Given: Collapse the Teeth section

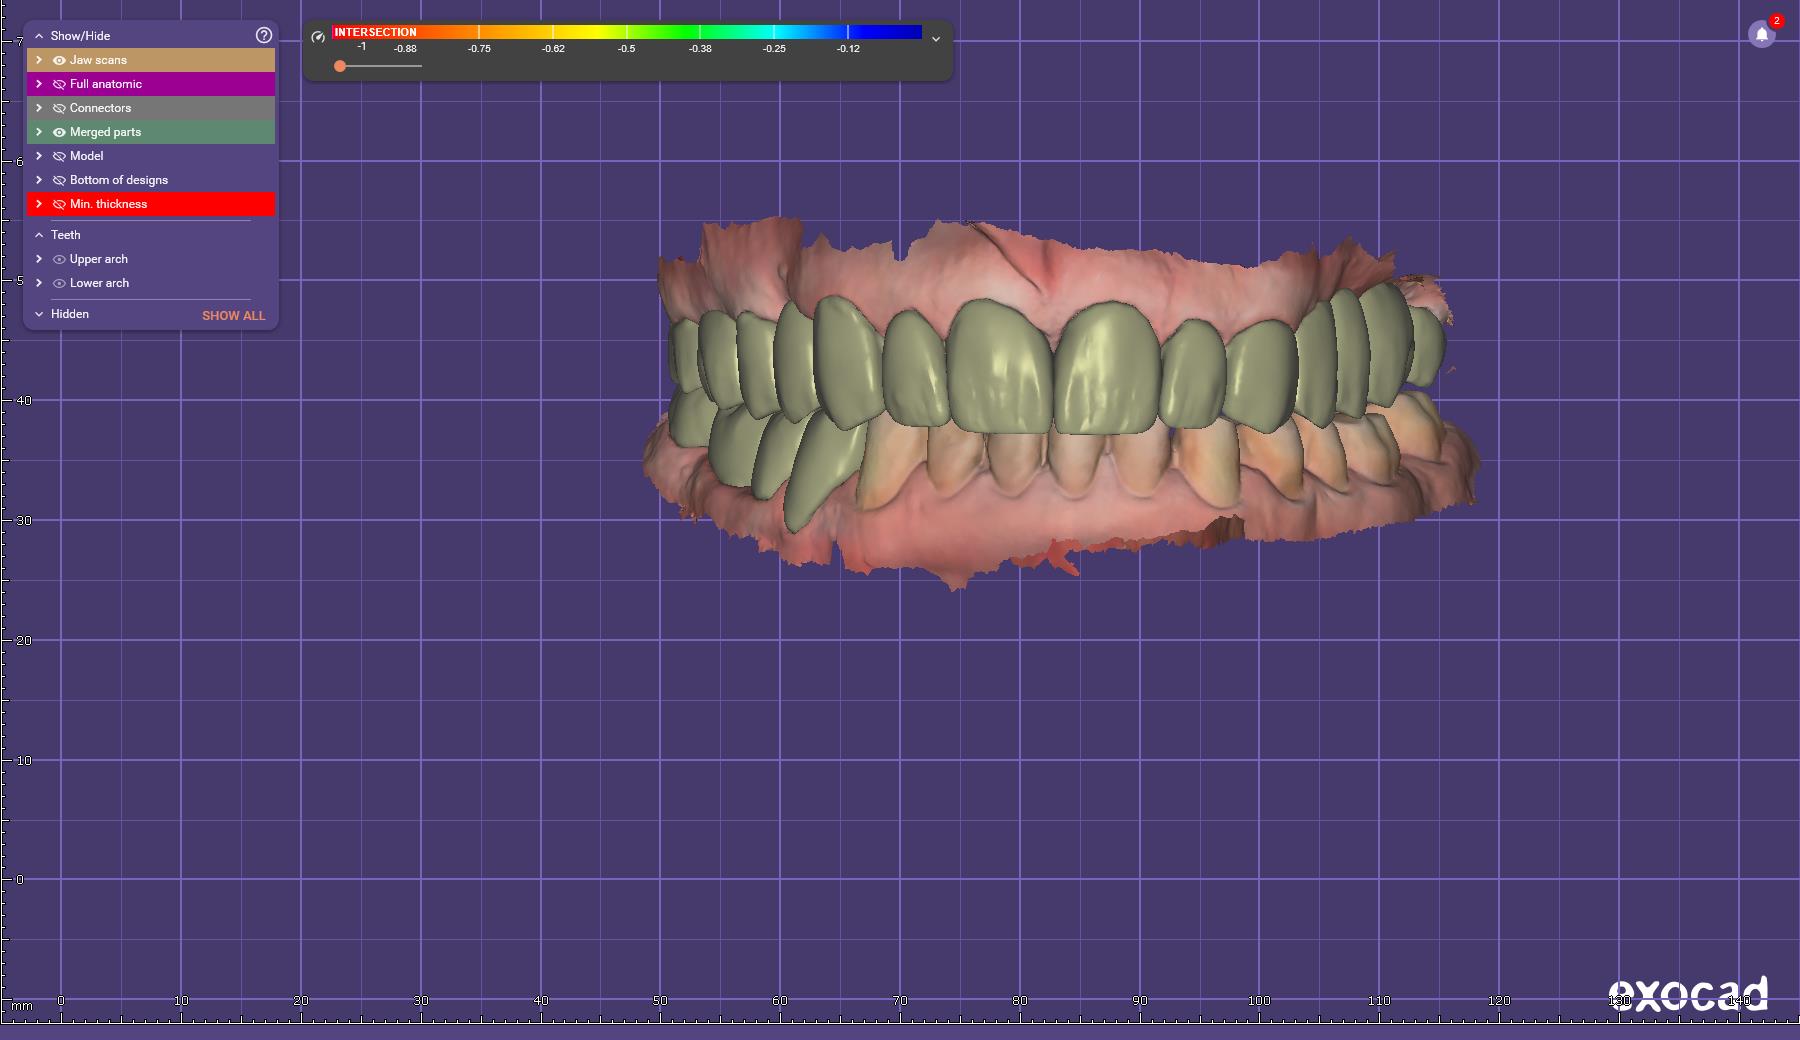Looking at the screenshot, I should (x=39, y=235).
